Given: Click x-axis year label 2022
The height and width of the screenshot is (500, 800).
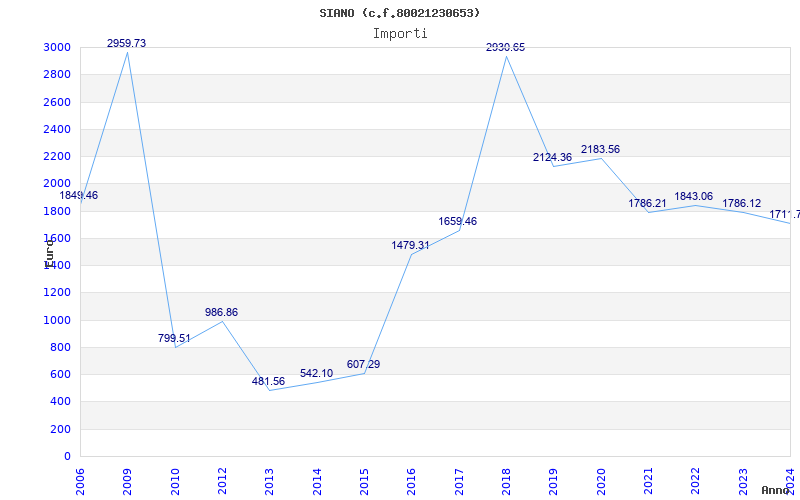Looking at the screenshot, I should coord(695,482).
